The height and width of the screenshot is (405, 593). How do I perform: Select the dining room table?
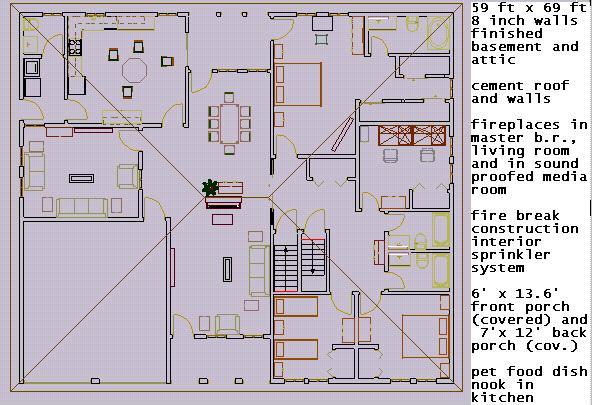(x=229, y=124)
